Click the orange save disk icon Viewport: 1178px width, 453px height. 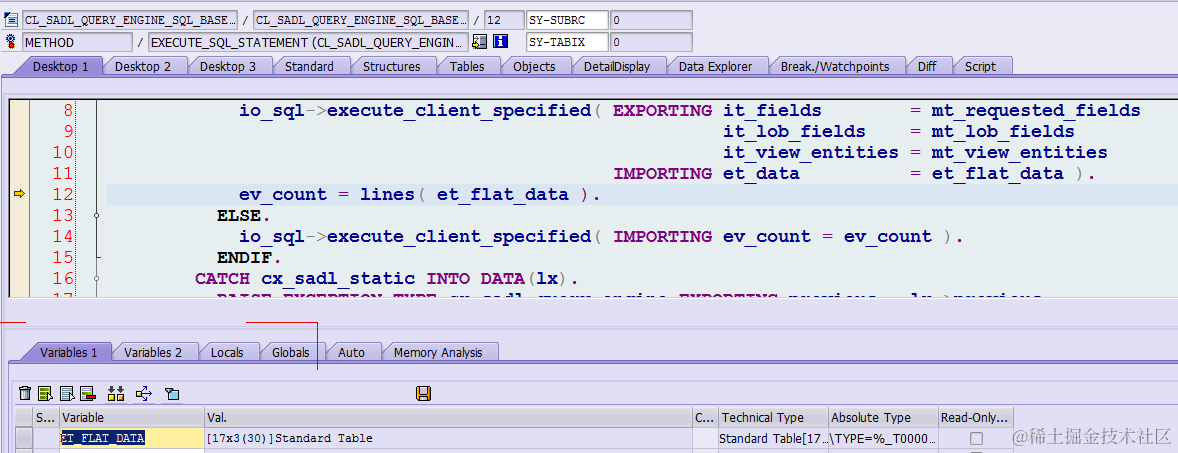coord(423,393)
